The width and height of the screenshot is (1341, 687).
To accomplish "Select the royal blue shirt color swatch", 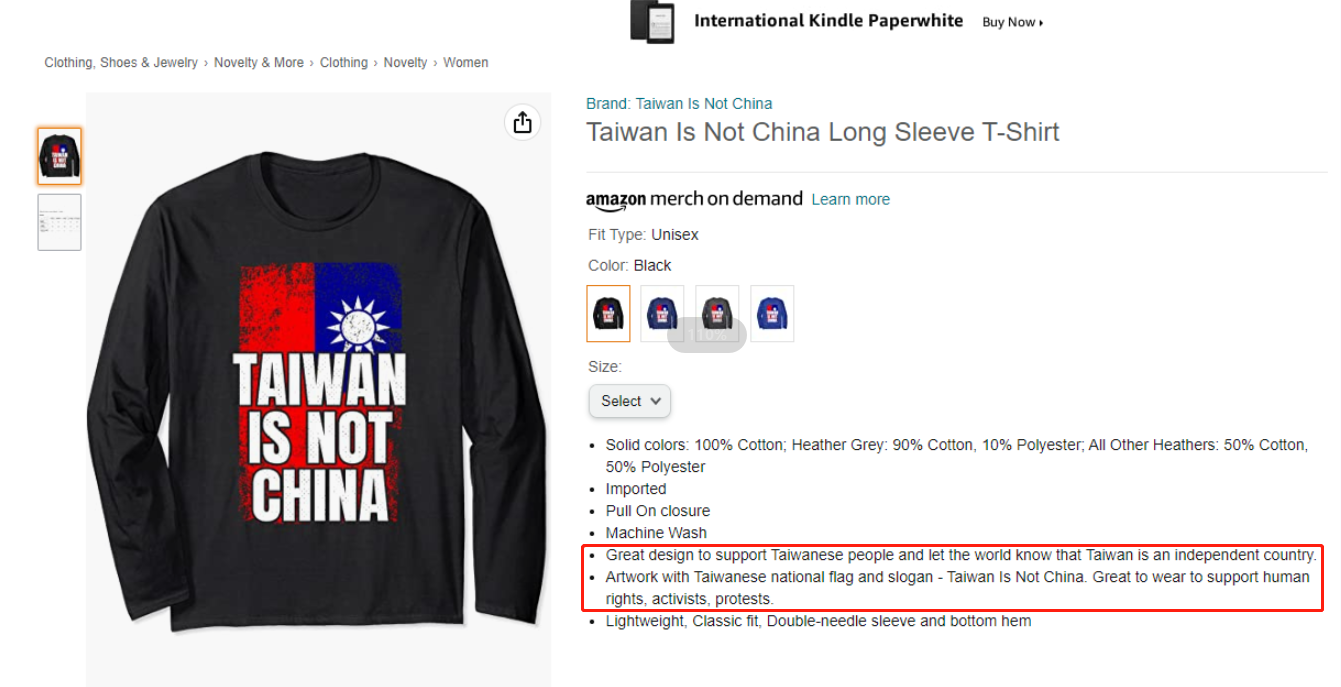I will point(772,314).
